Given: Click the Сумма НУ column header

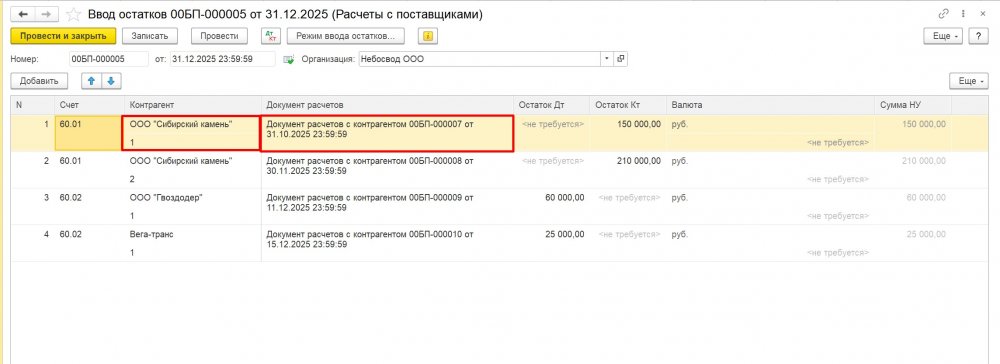Looking at the screenshot, I should [x=913, y=105].
